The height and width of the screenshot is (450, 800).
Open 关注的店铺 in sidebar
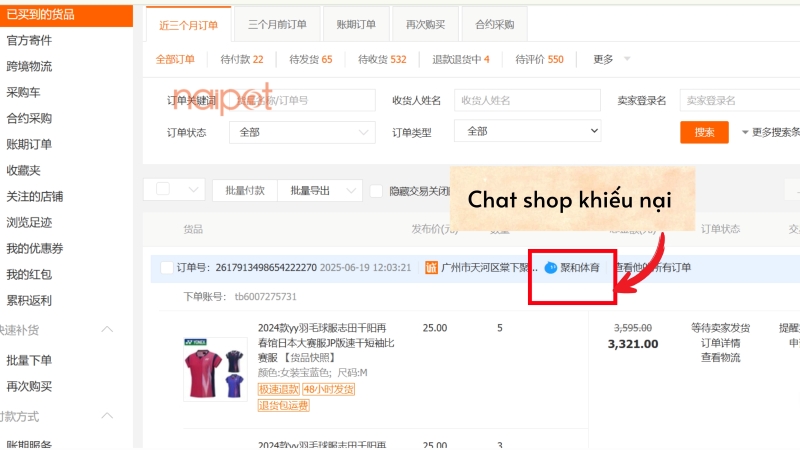coord(35,196)
